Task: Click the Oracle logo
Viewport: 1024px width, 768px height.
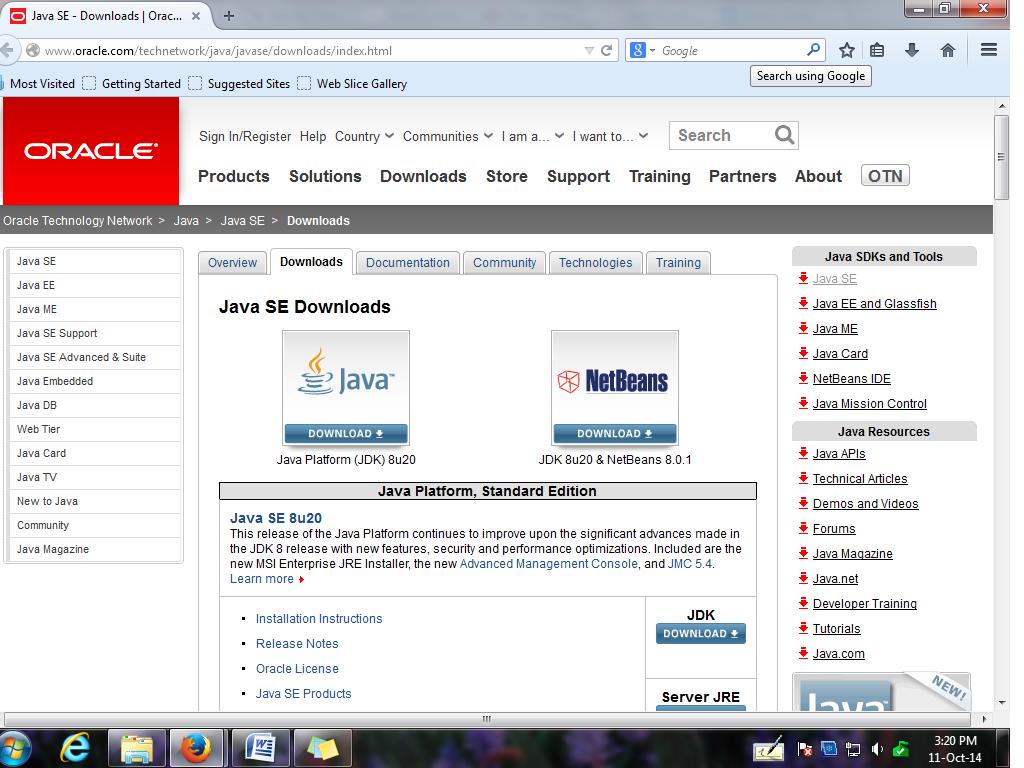Action: [x=91, y=151]
